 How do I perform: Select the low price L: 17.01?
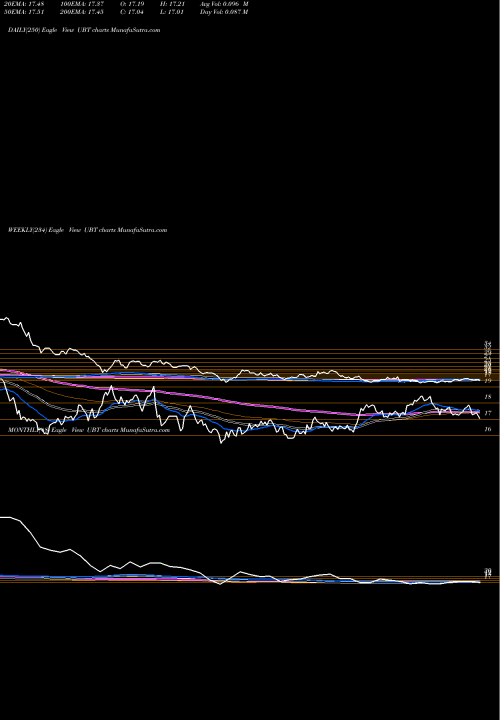point(173,12)
